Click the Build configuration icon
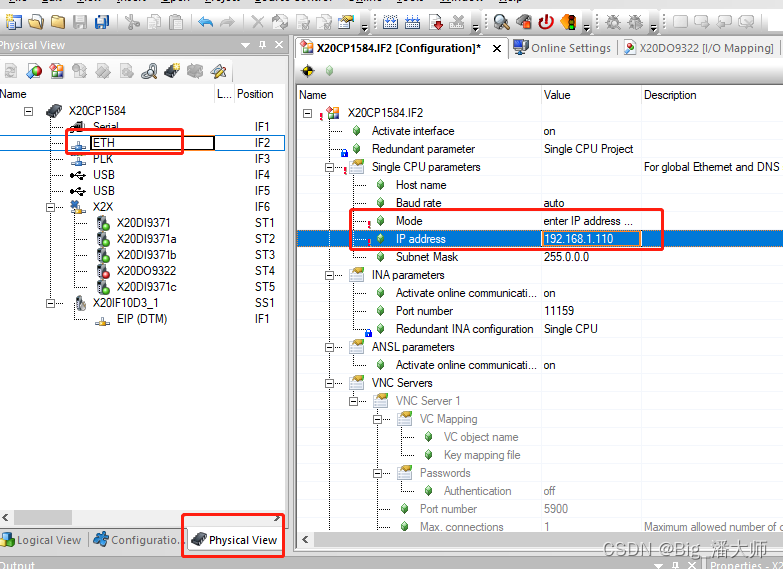This screenshot has height=569, width=783. (x=390, y=22)
